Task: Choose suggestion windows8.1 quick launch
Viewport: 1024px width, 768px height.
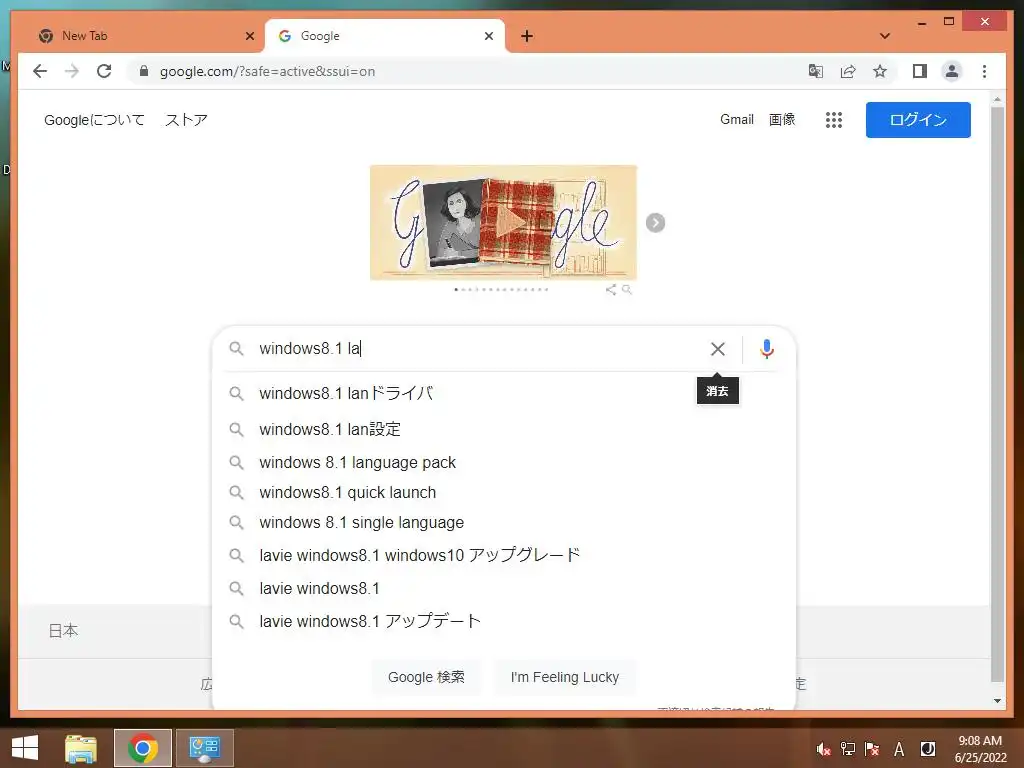Action: click(x=504, y=492)
